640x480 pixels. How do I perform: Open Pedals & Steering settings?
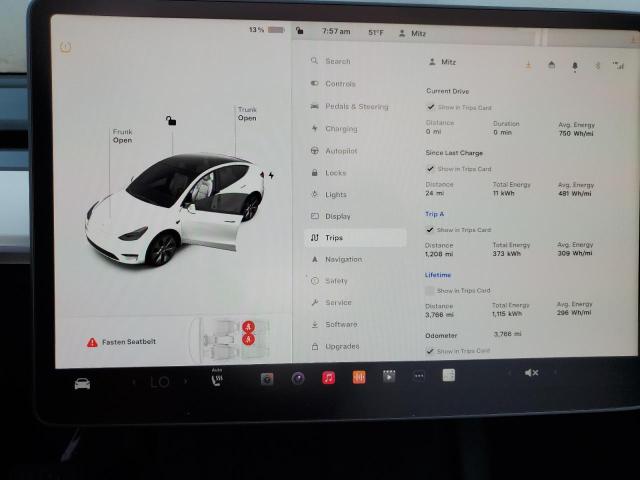point(356,107)
